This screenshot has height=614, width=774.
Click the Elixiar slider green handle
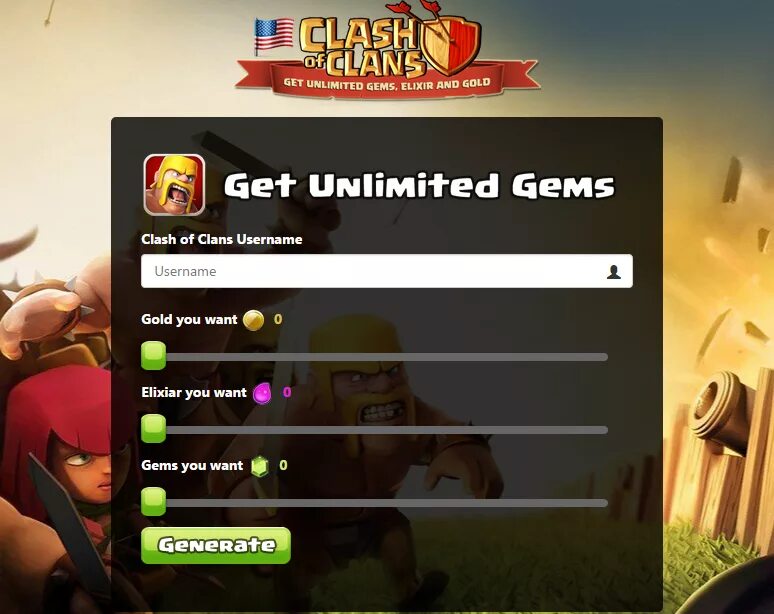click(x=154, y=428)
